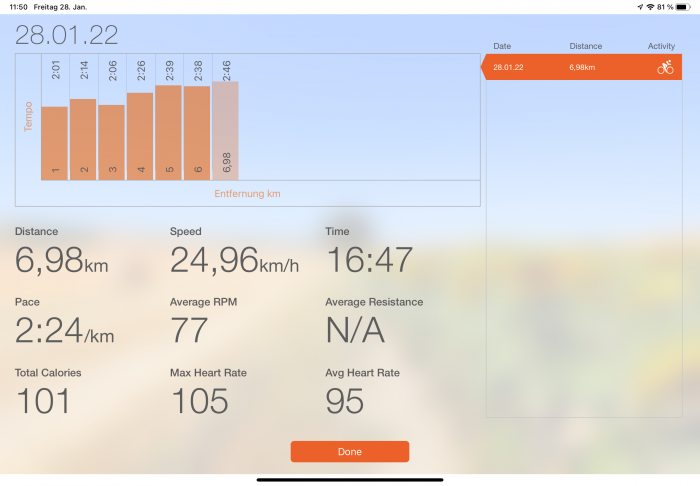Tap kilometer 2 bar labeled 2:14
The height and width of the screenshot is (486, 700).
tap(83, 139)
